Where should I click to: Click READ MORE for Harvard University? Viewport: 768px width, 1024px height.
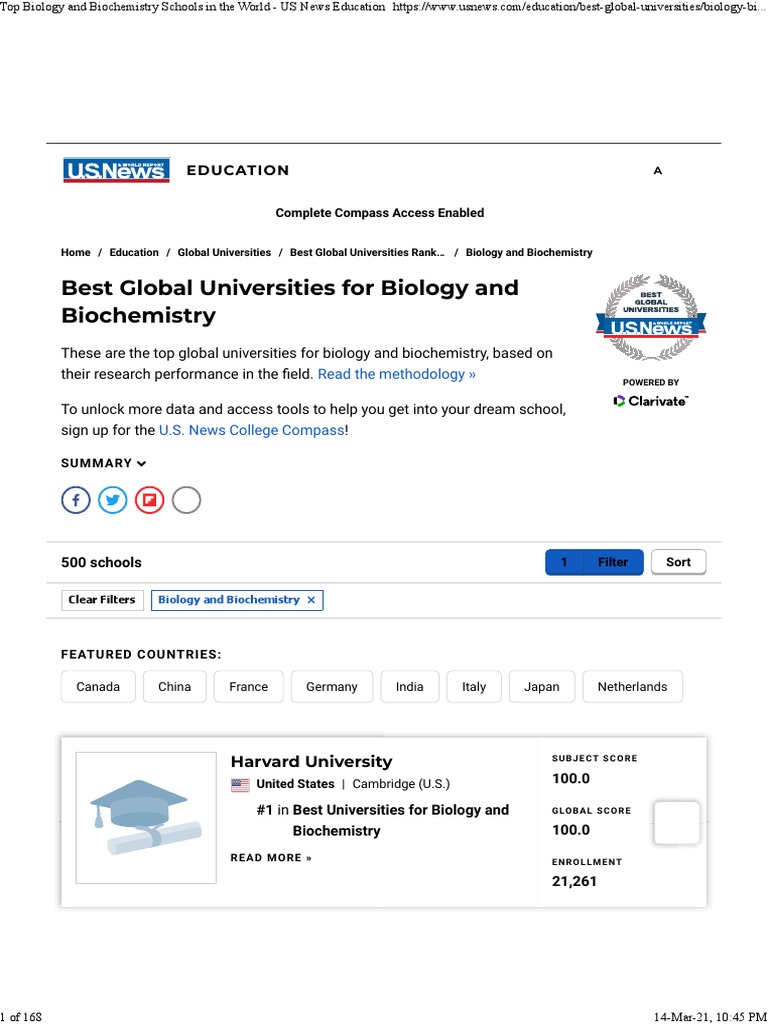271,858
